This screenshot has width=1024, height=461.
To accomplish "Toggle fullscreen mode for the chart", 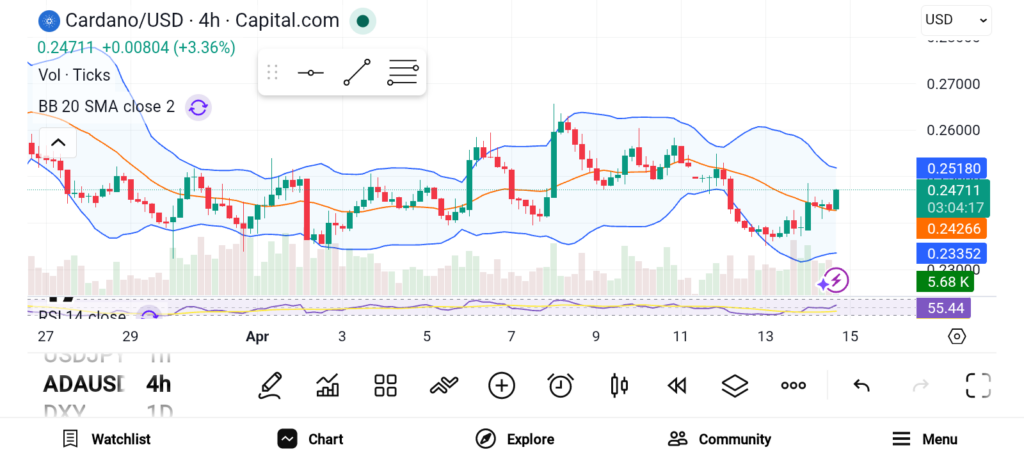I will [977, 385].
